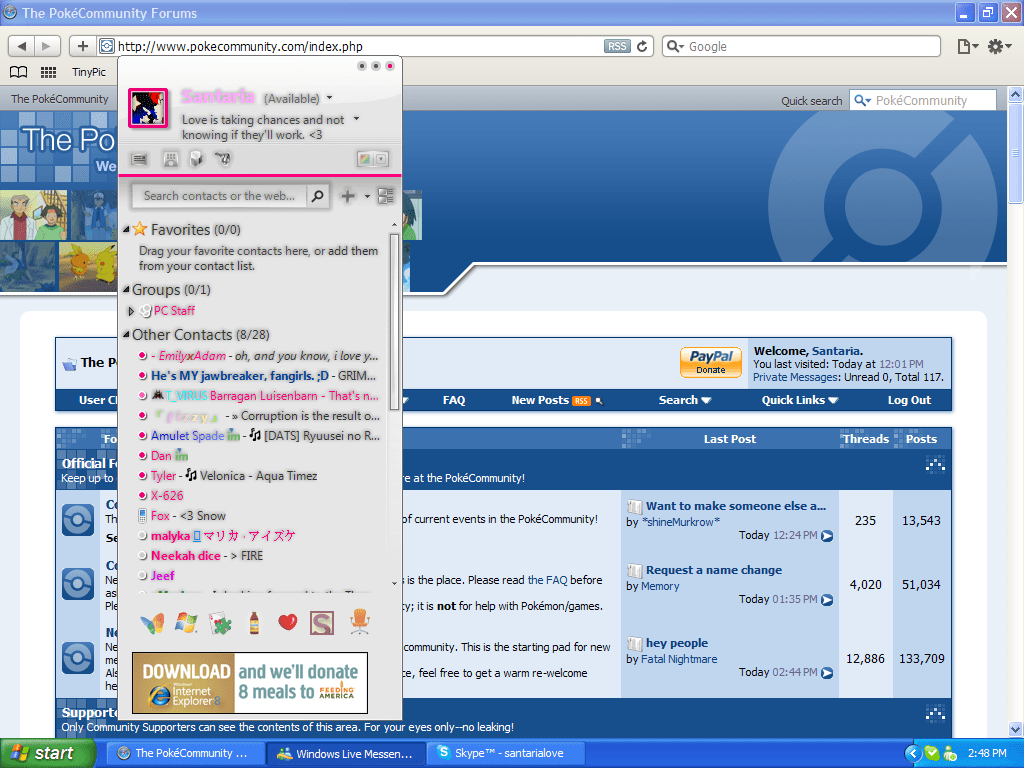
Task: Click Santaria's display picture in Messenger
Action: click(148, 108)
